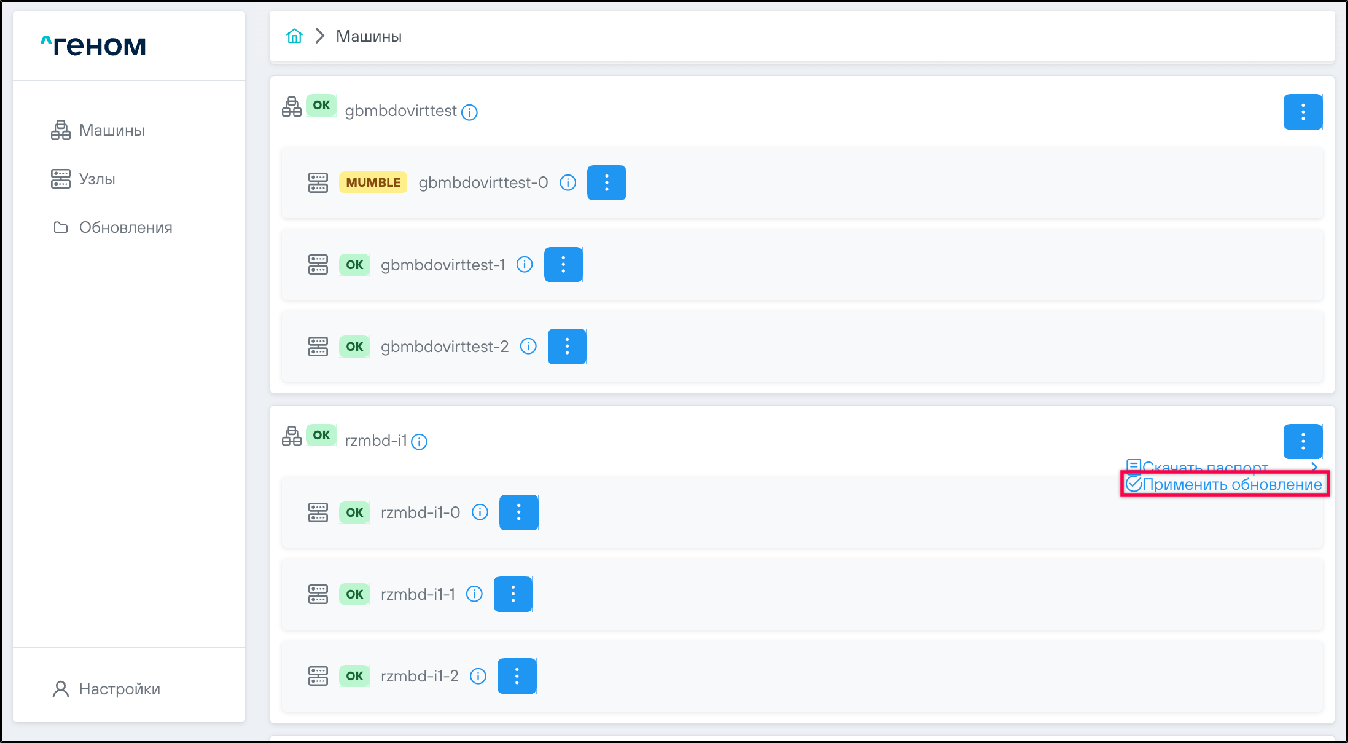
Task: Go to Машины in the sidebar
Action: pos(111,131)
